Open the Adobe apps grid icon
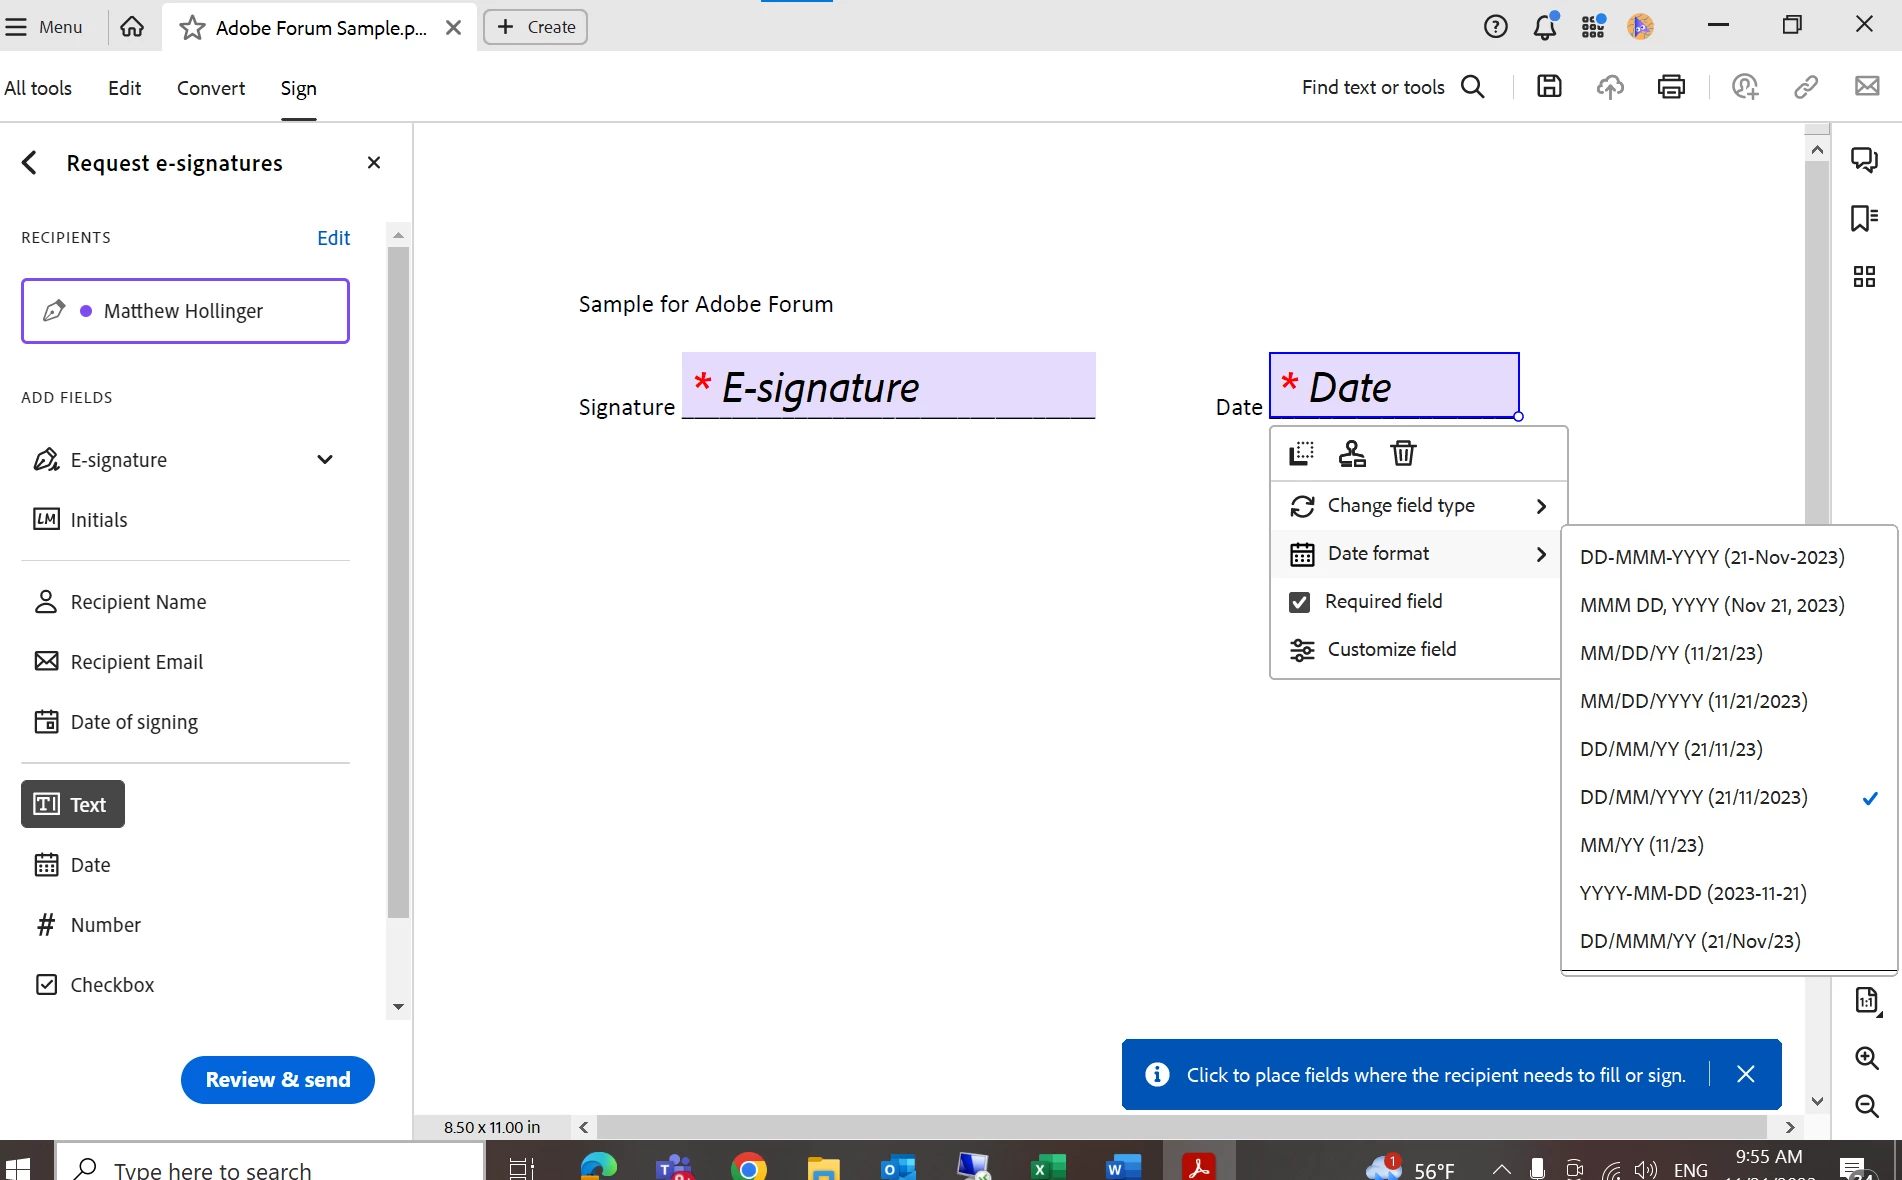Image resolution: width=1902 pixels, height=1180 pixels. 1593,27
